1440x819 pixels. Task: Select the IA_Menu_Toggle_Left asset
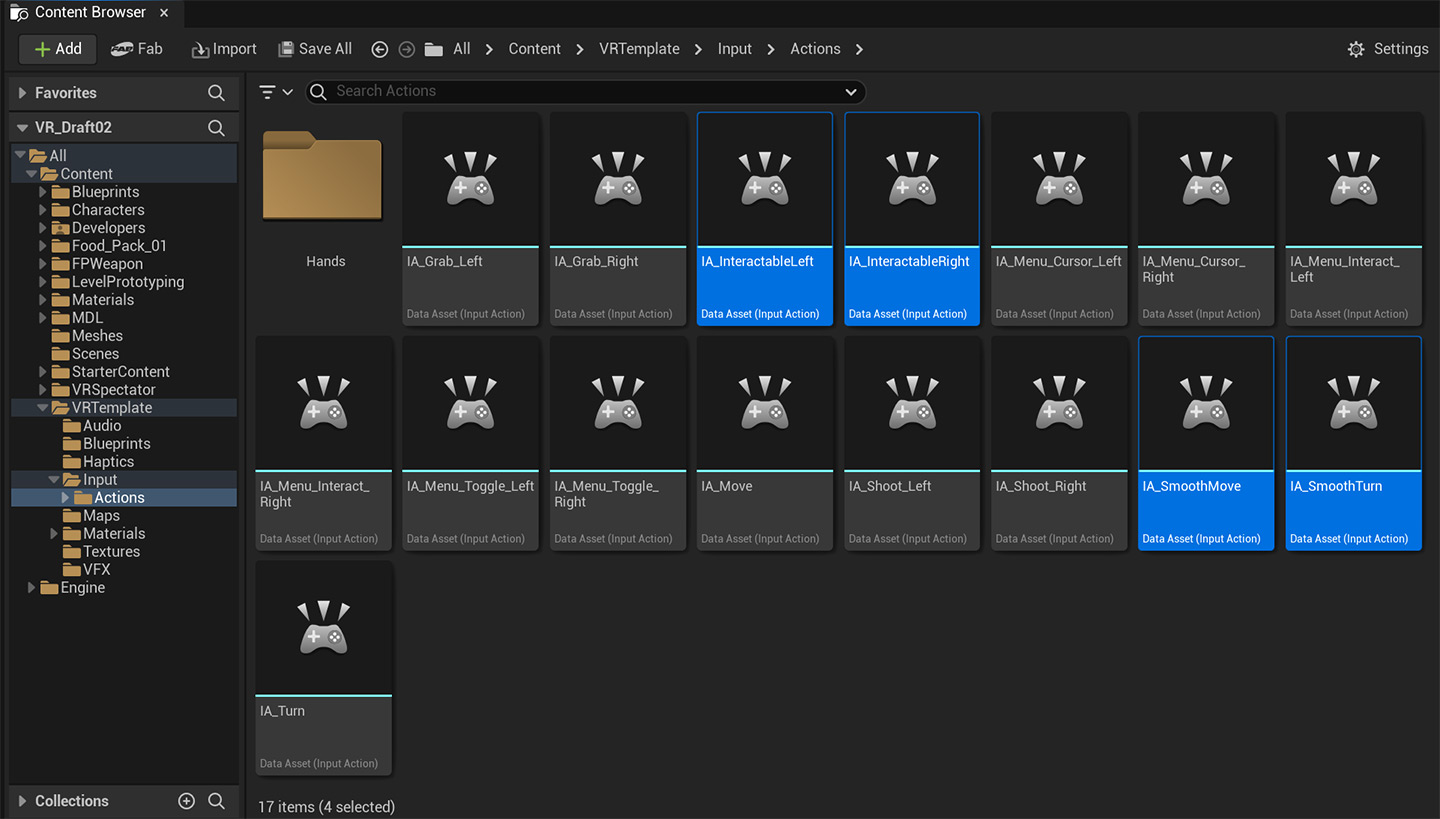tap(471, 443)
